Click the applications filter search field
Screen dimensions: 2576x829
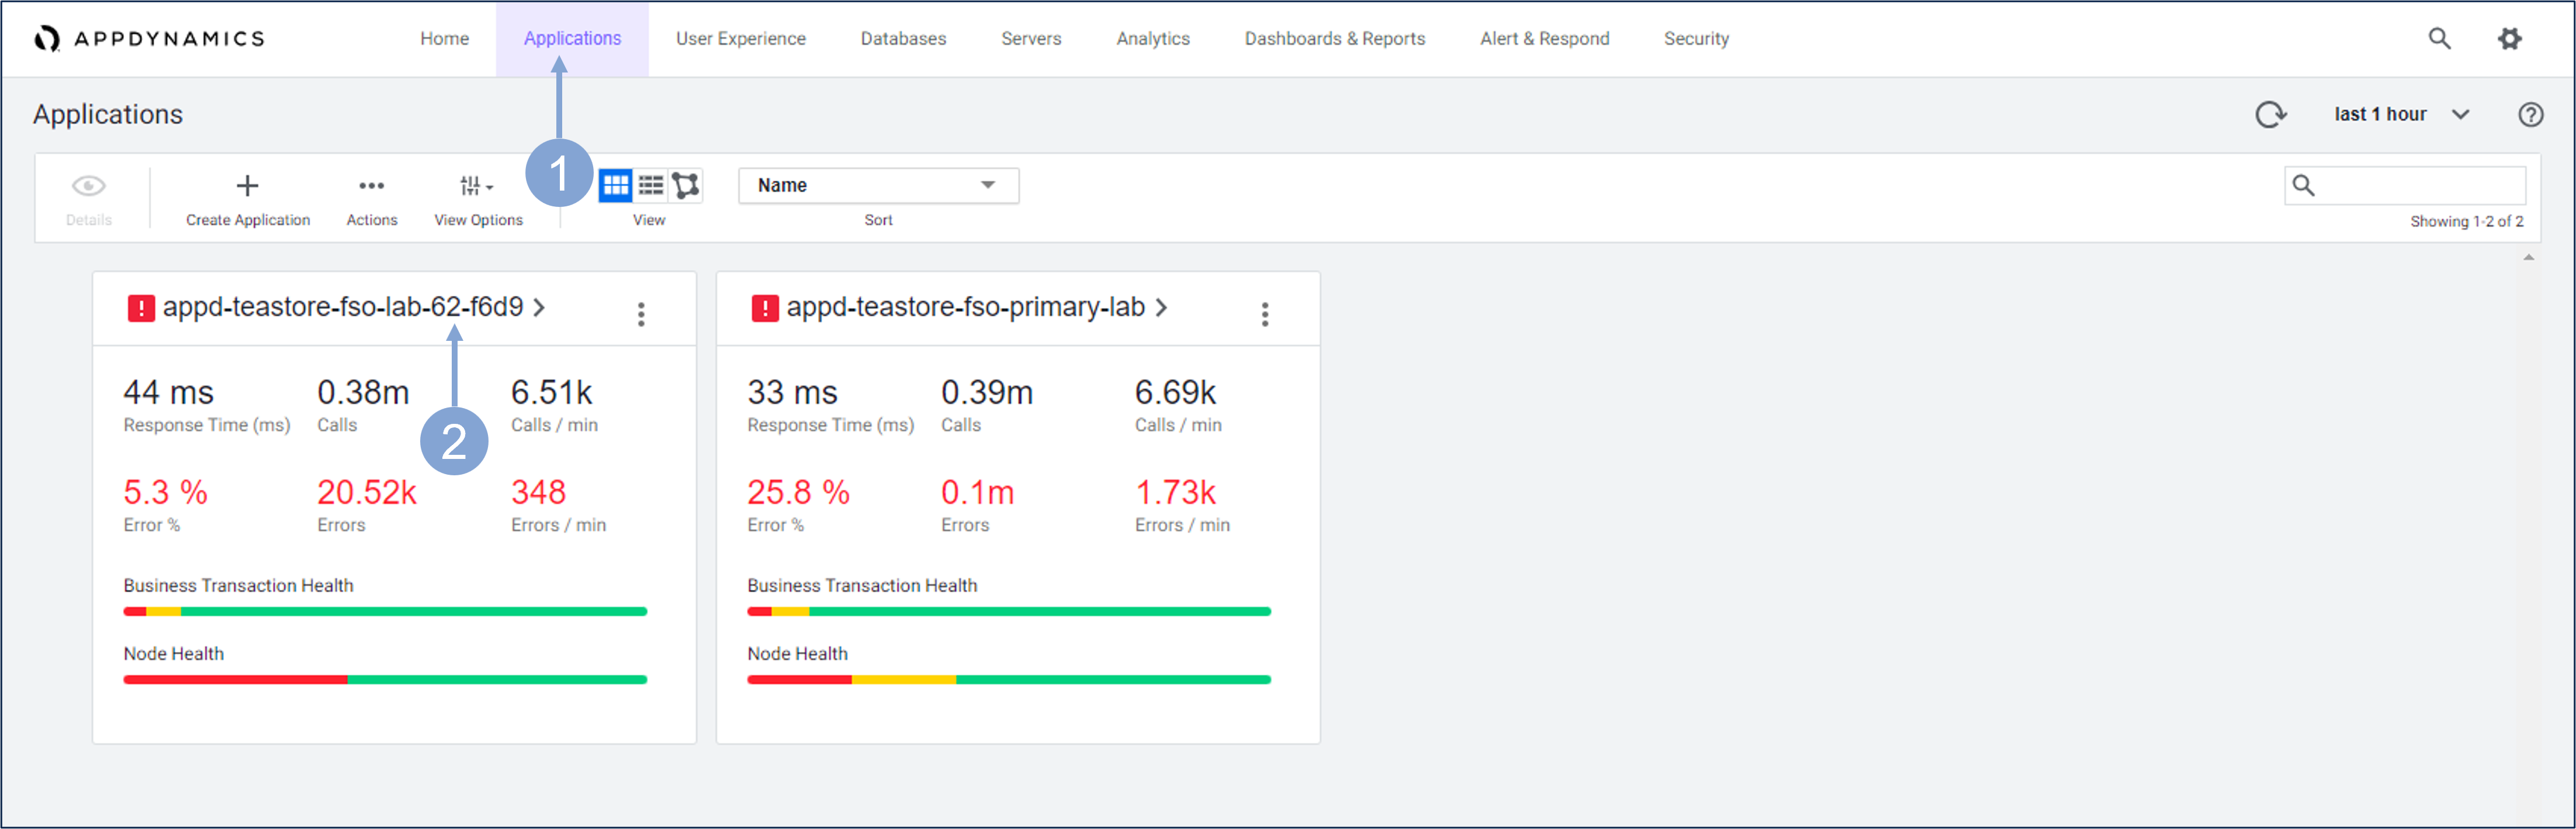(x=2420, y=185)
